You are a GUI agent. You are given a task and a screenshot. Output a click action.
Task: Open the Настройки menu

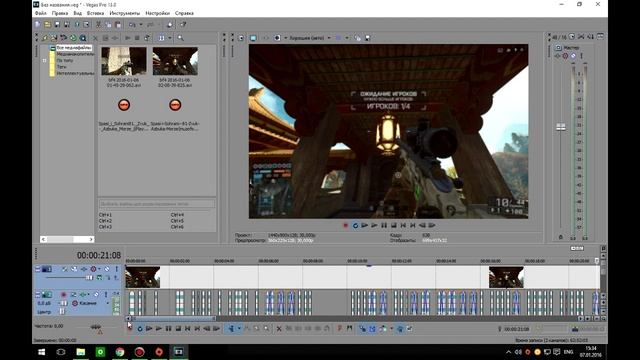[158, 13]
